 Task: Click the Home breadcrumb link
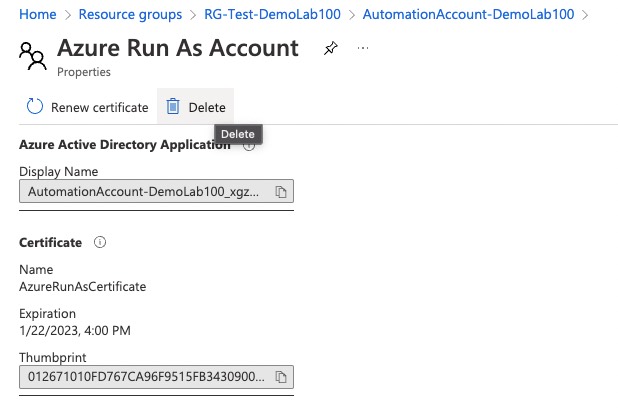point(38,15)
